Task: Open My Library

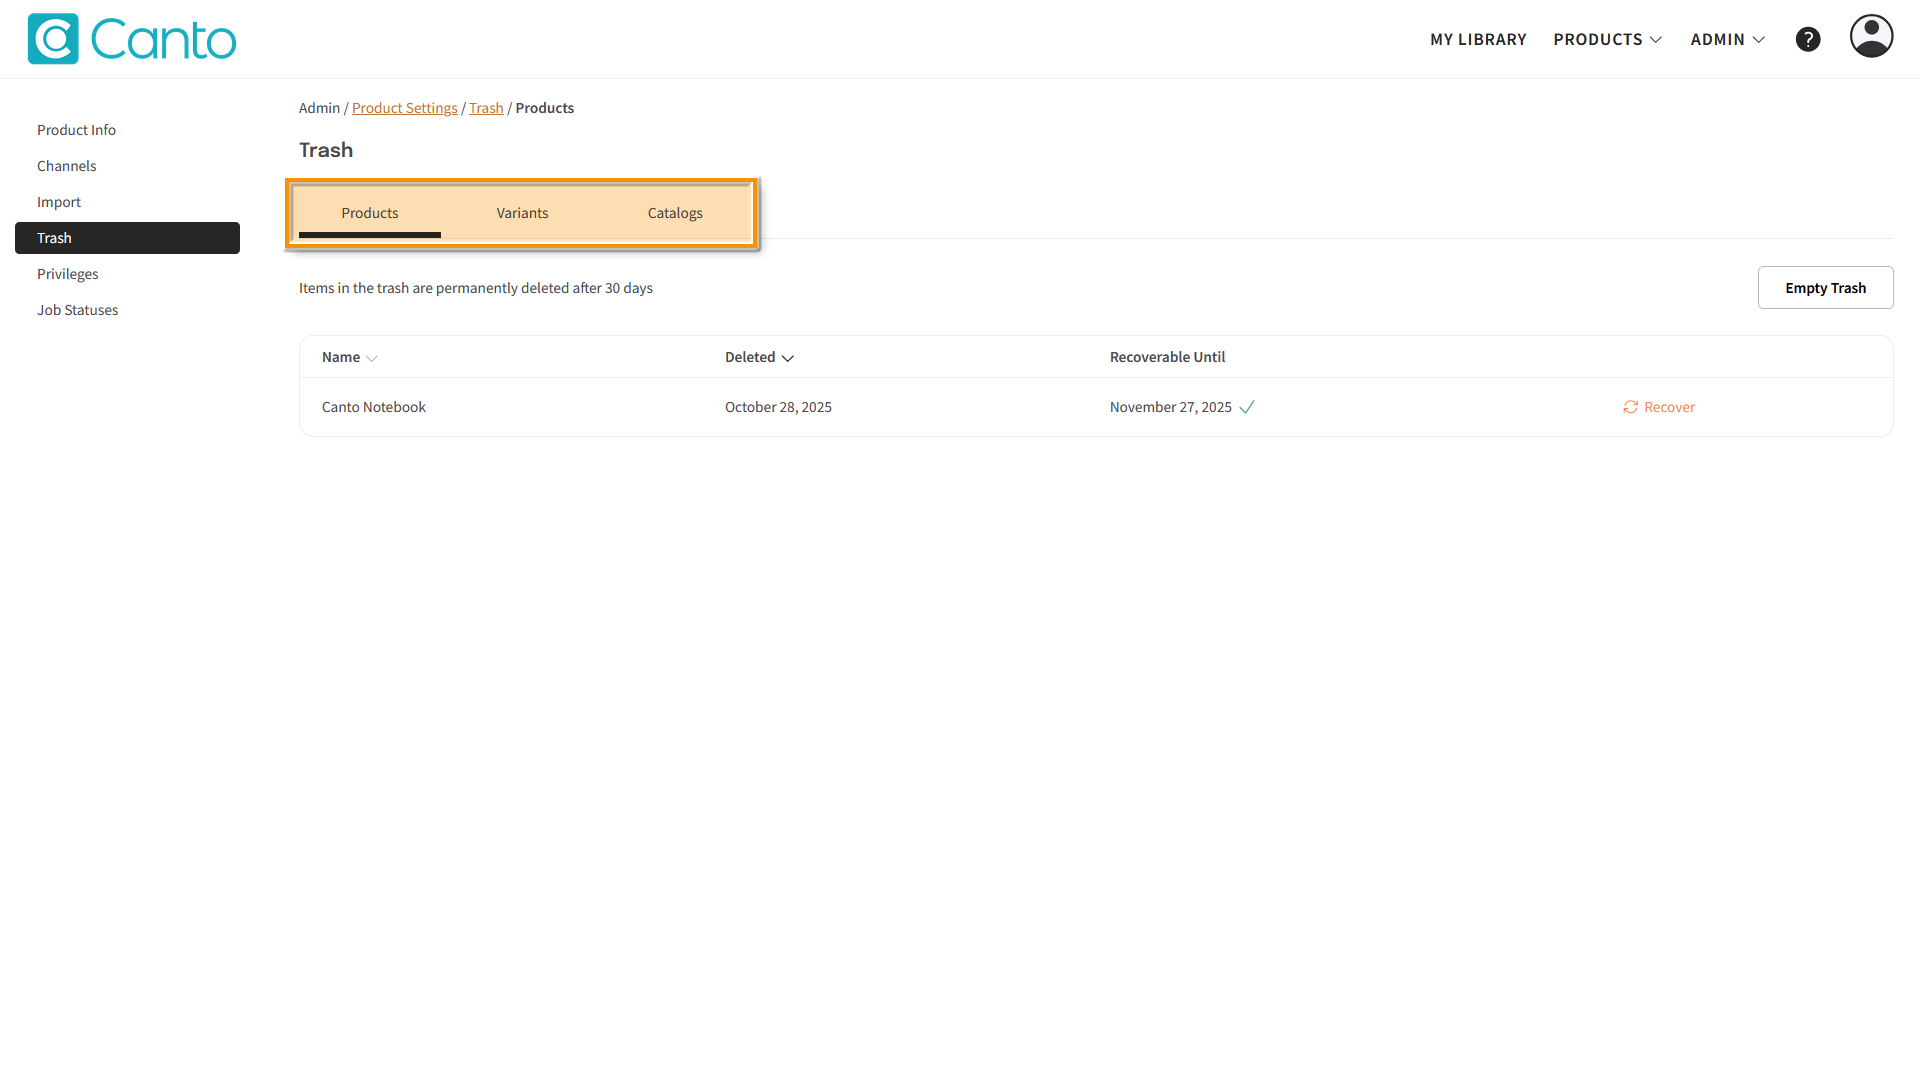Action: (1478, 39)
